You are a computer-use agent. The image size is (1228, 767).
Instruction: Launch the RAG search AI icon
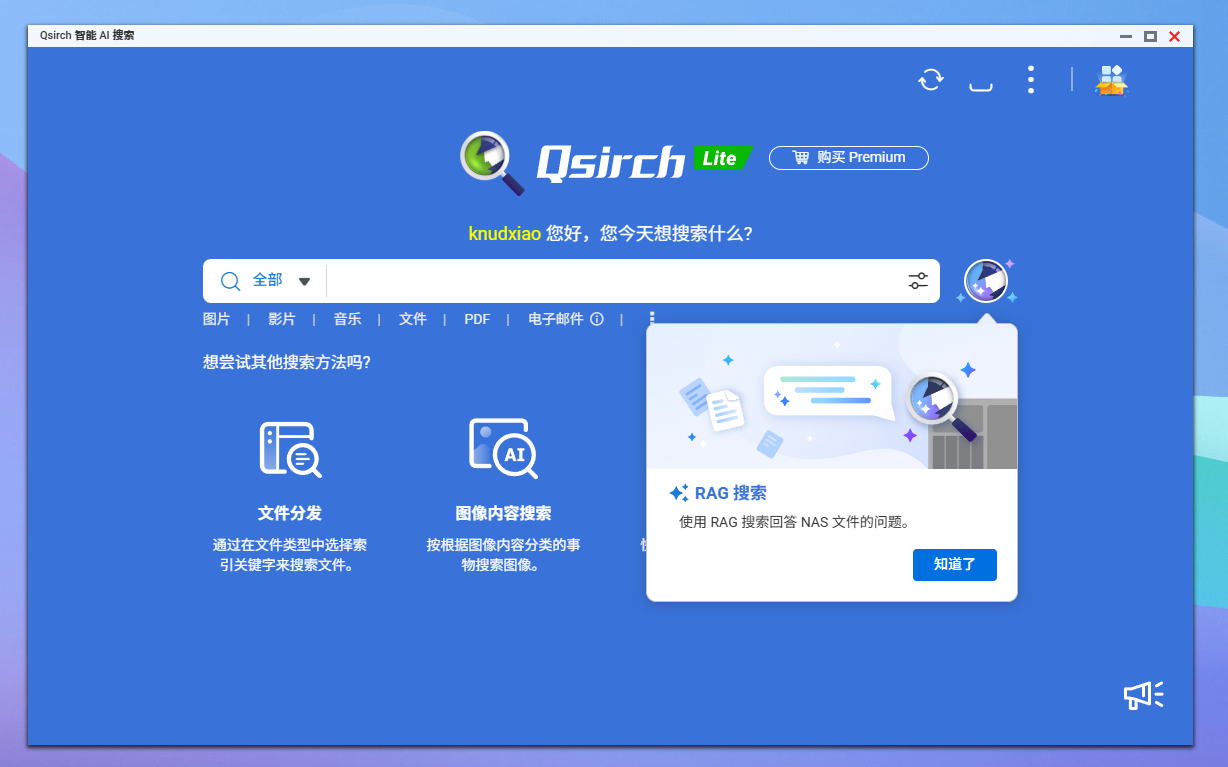coord(985,281)
